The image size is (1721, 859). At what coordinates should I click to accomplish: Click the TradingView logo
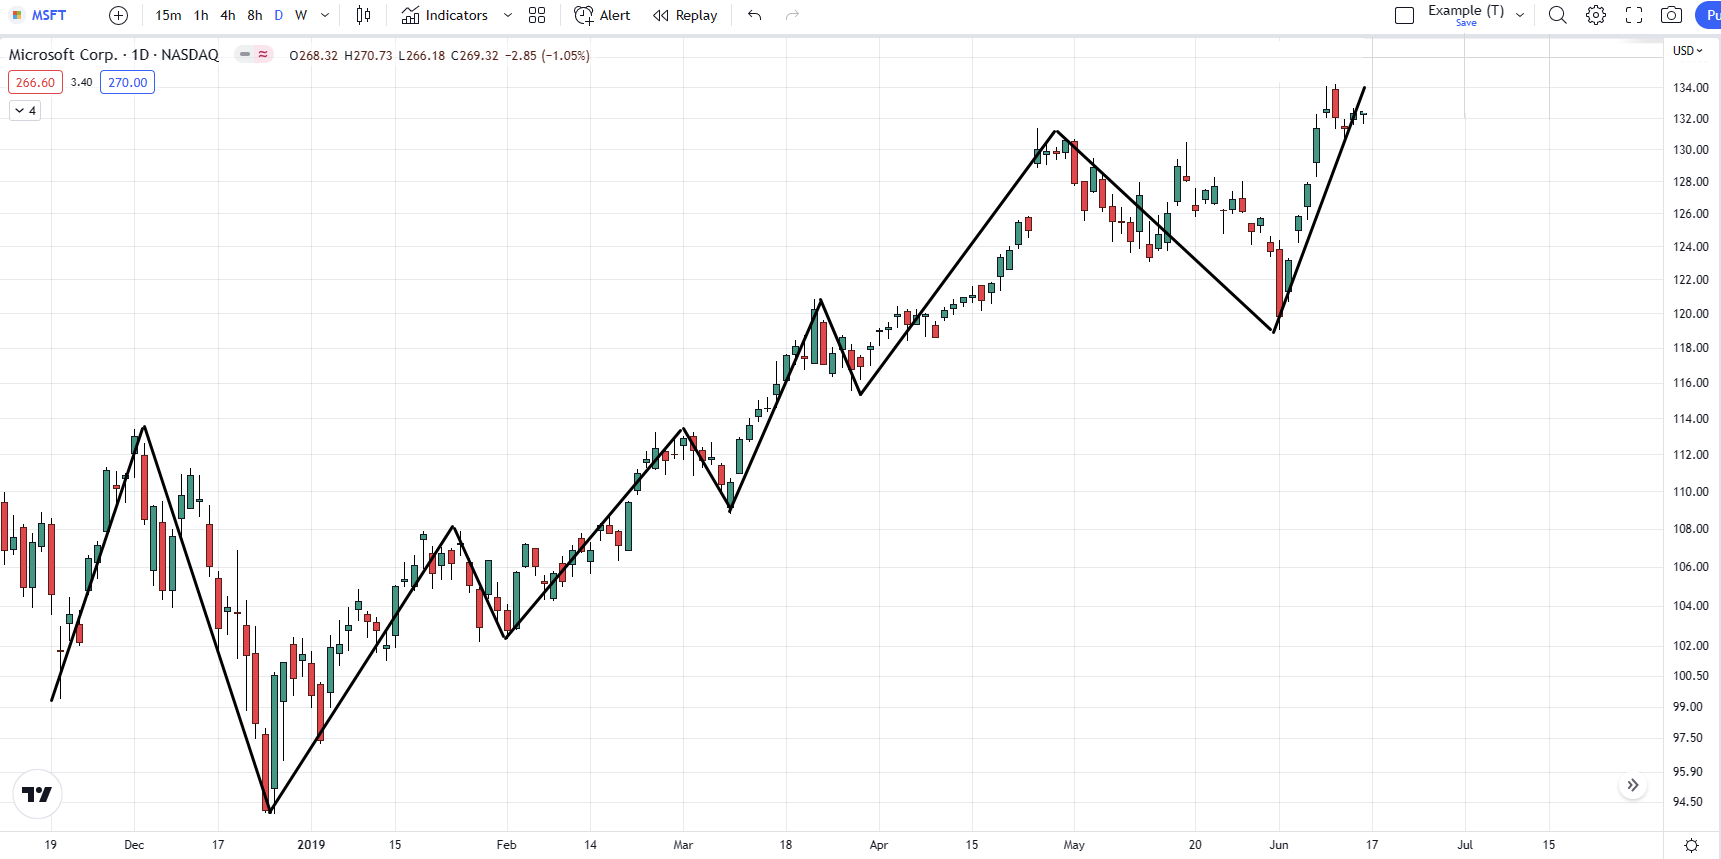point(37,794)
